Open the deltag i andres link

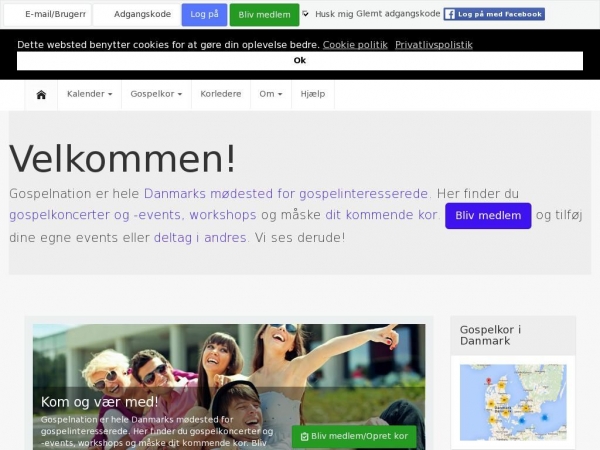tap(200, 238)
